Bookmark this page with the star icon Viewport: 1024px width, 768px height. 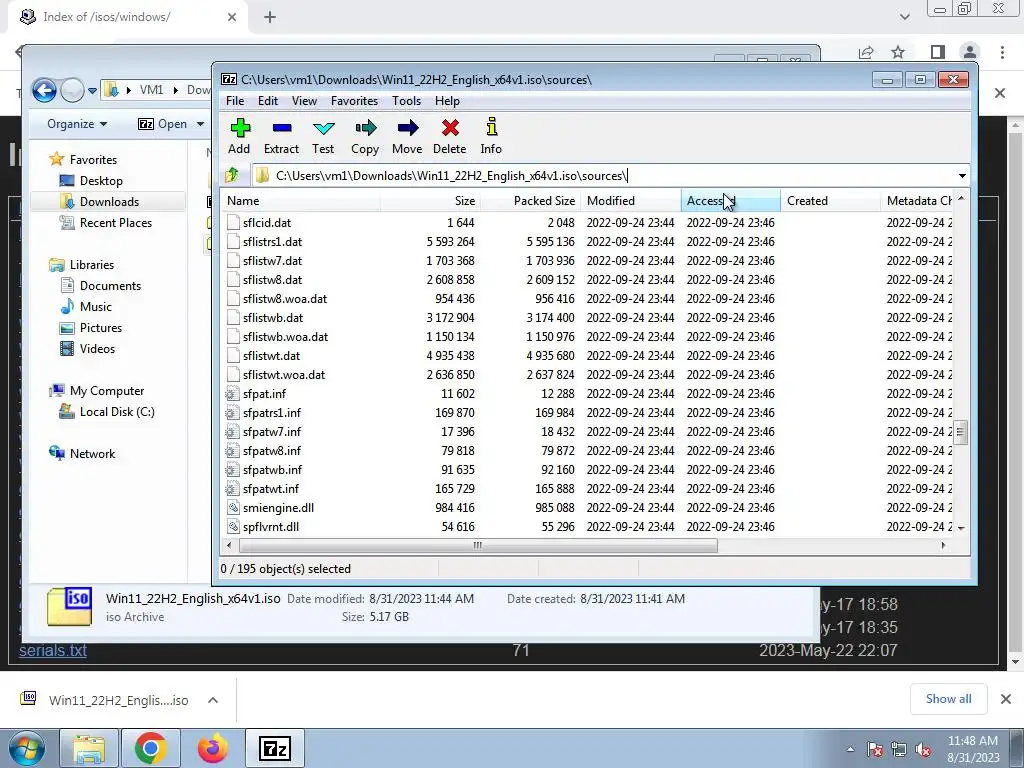click(898, 52)
